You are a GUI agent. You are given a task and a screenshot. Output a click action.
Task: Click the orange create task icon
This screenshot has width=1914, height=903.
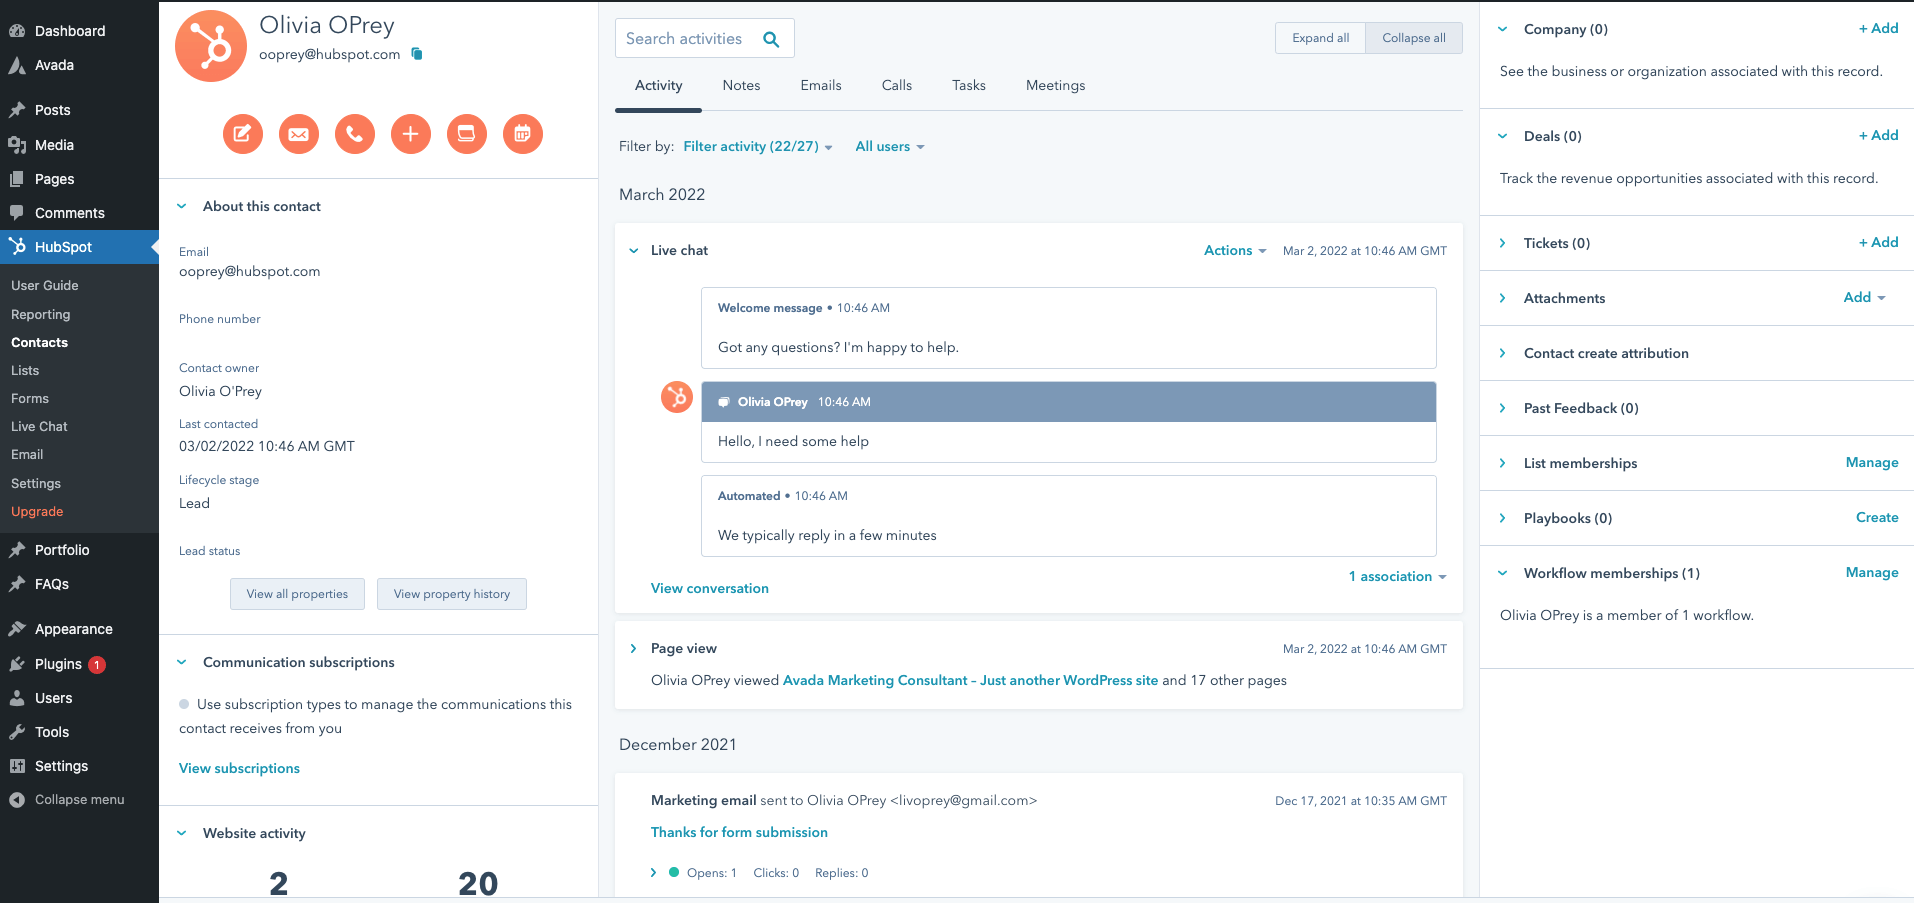tap(467, 134)
